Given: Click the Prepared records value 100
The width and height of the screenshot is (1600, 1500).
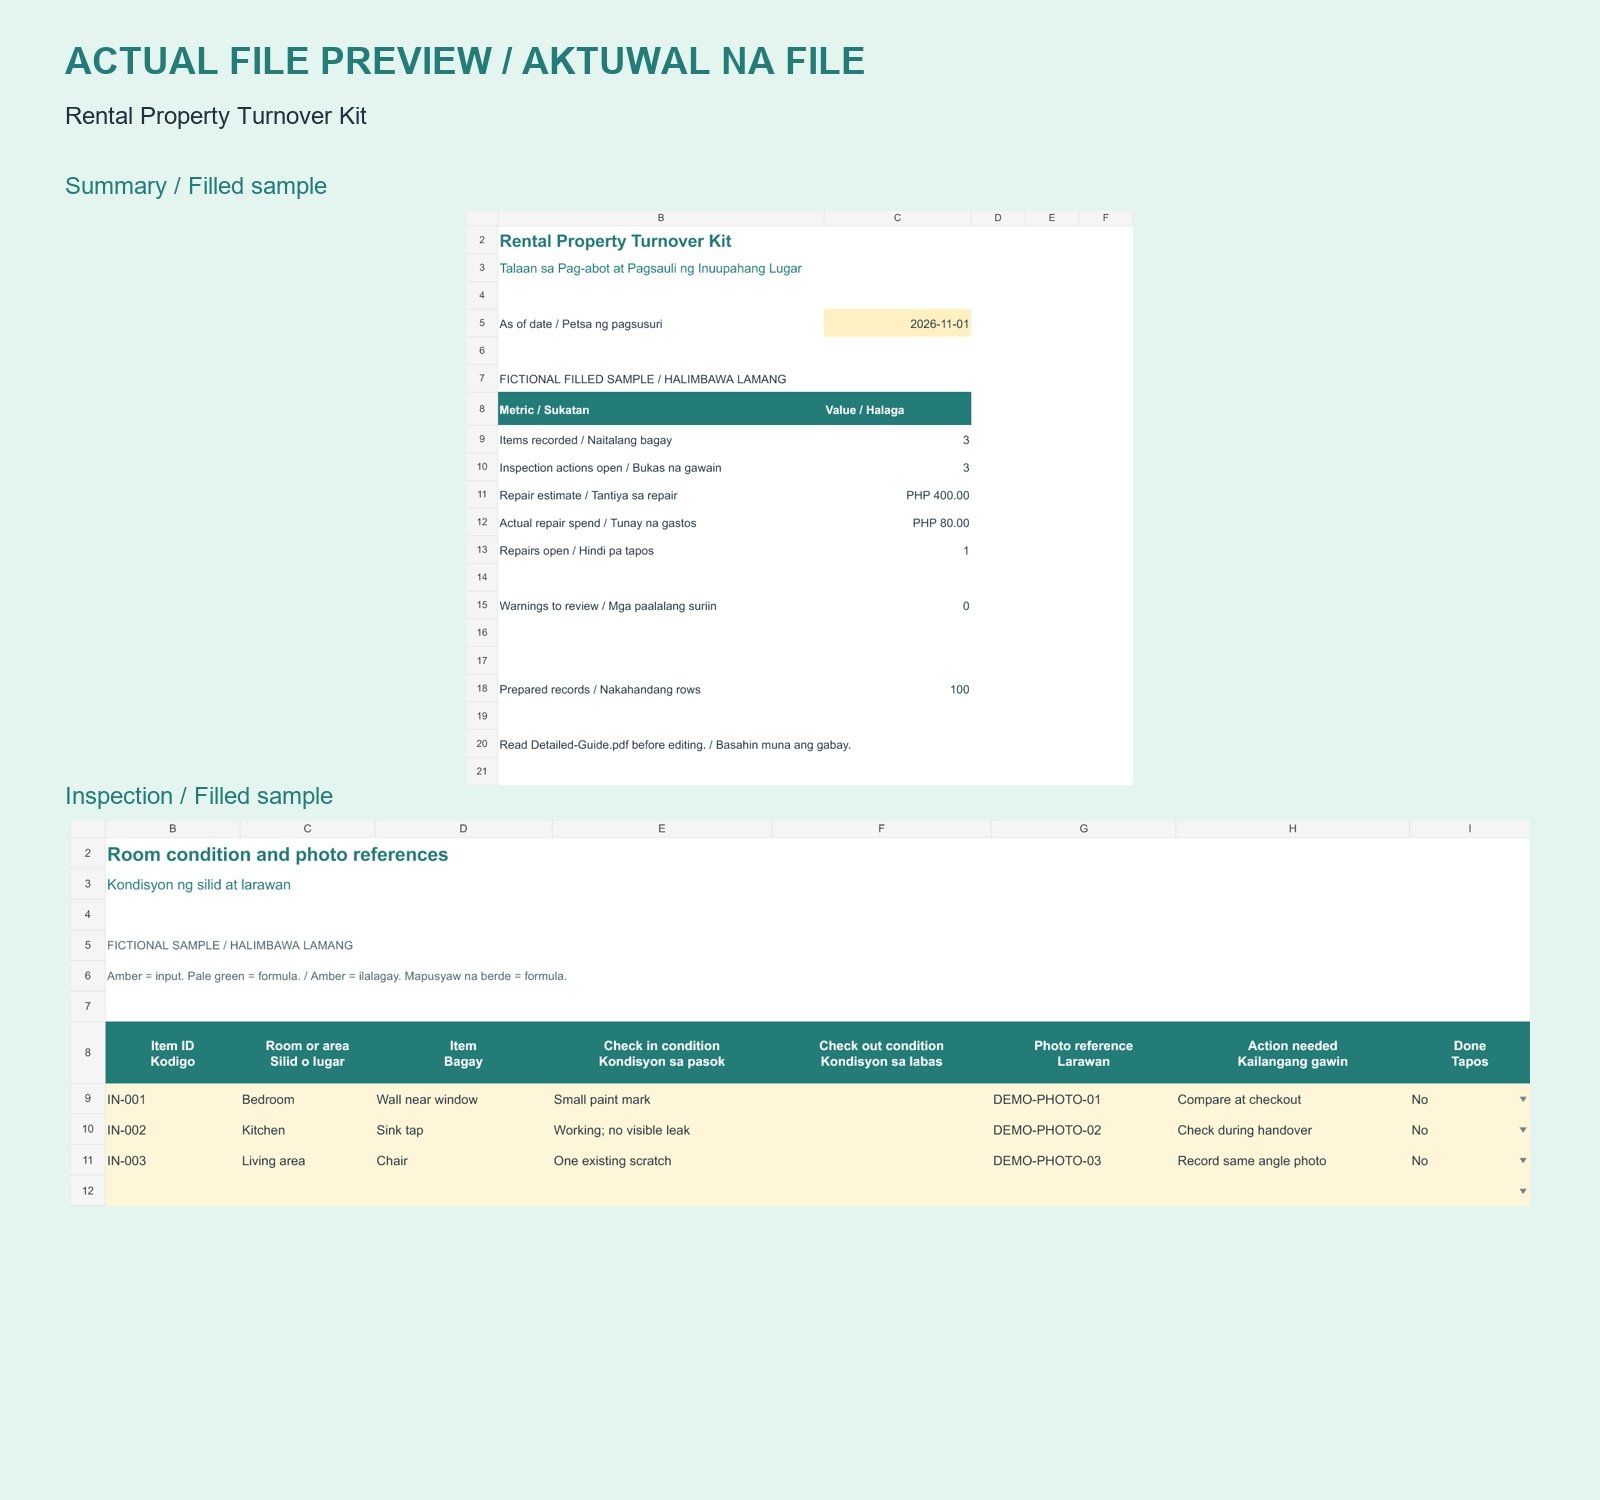Looking at the screenshot, I should [x=897, y=689].
